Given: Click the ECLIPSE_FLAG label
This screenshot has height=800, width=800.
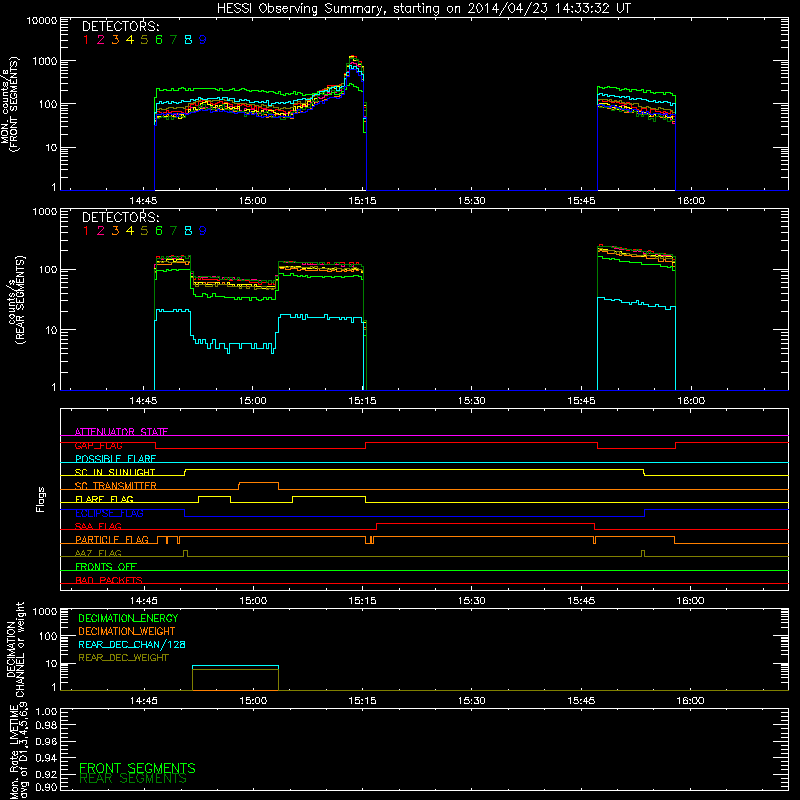Looking at the screenshot, I should (109, 513).
